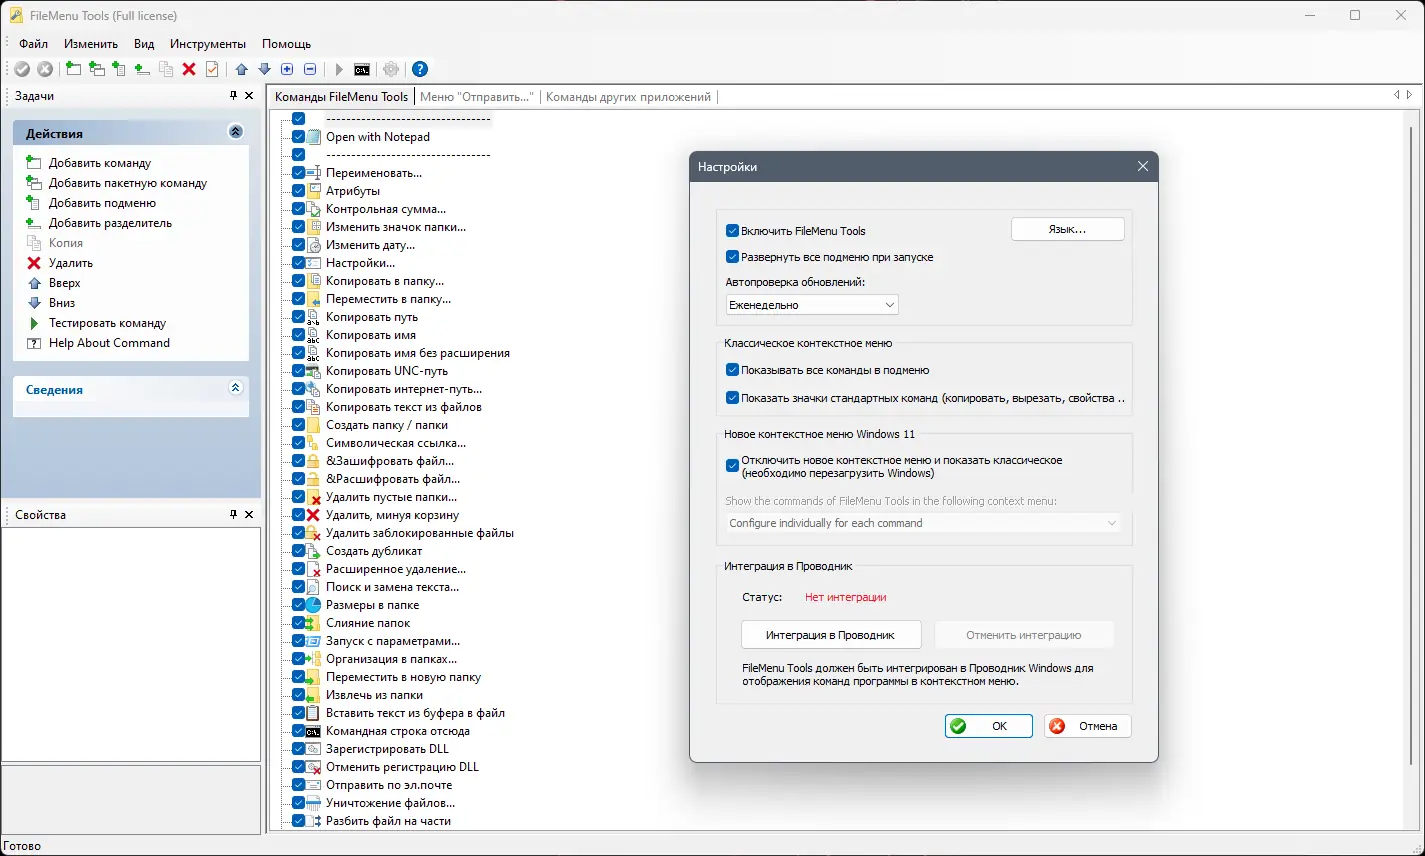The image size is (1425, 856).
Task: Select the Уничтожение файлов... command row
Action: 390,803
